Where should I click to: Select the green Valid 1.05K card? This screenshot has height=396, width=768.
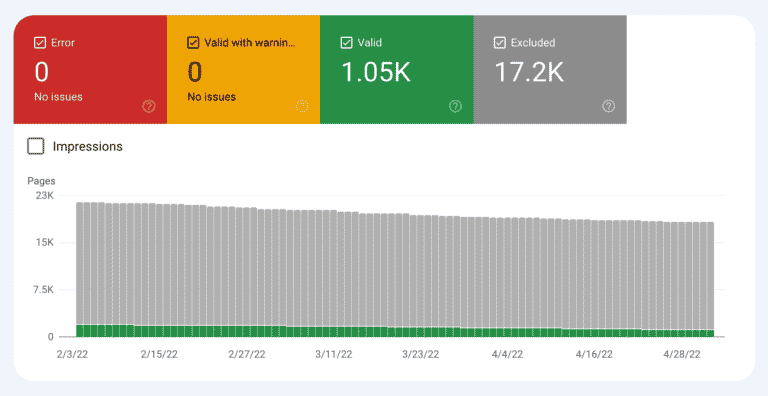click(397, 69)
